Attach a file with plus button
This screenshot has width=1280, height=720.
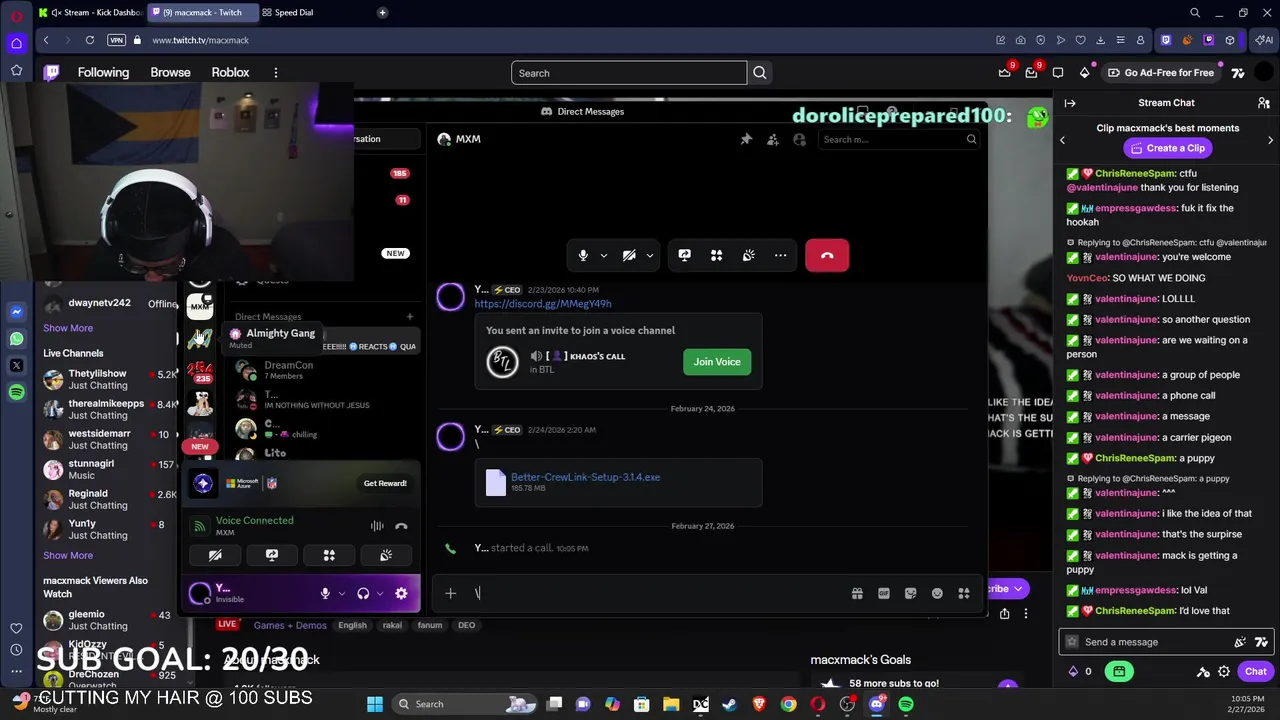pyautogui.click(x=450, y=593)
